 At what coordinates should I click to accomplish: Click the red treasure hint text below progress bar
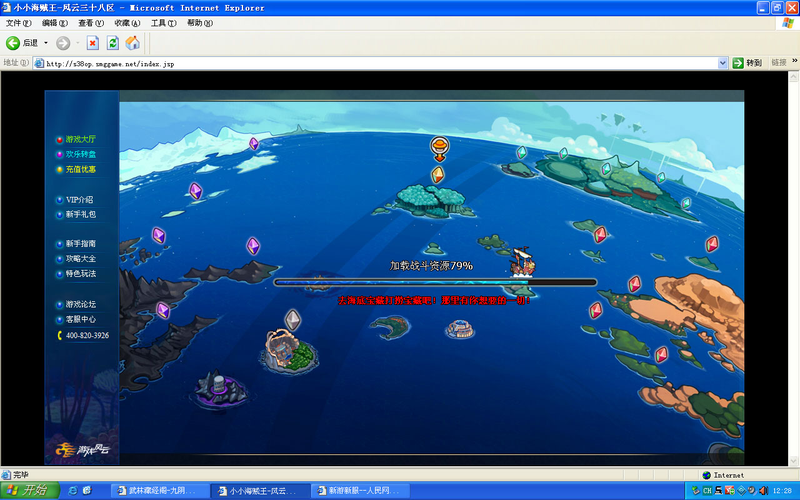(434, 301)
